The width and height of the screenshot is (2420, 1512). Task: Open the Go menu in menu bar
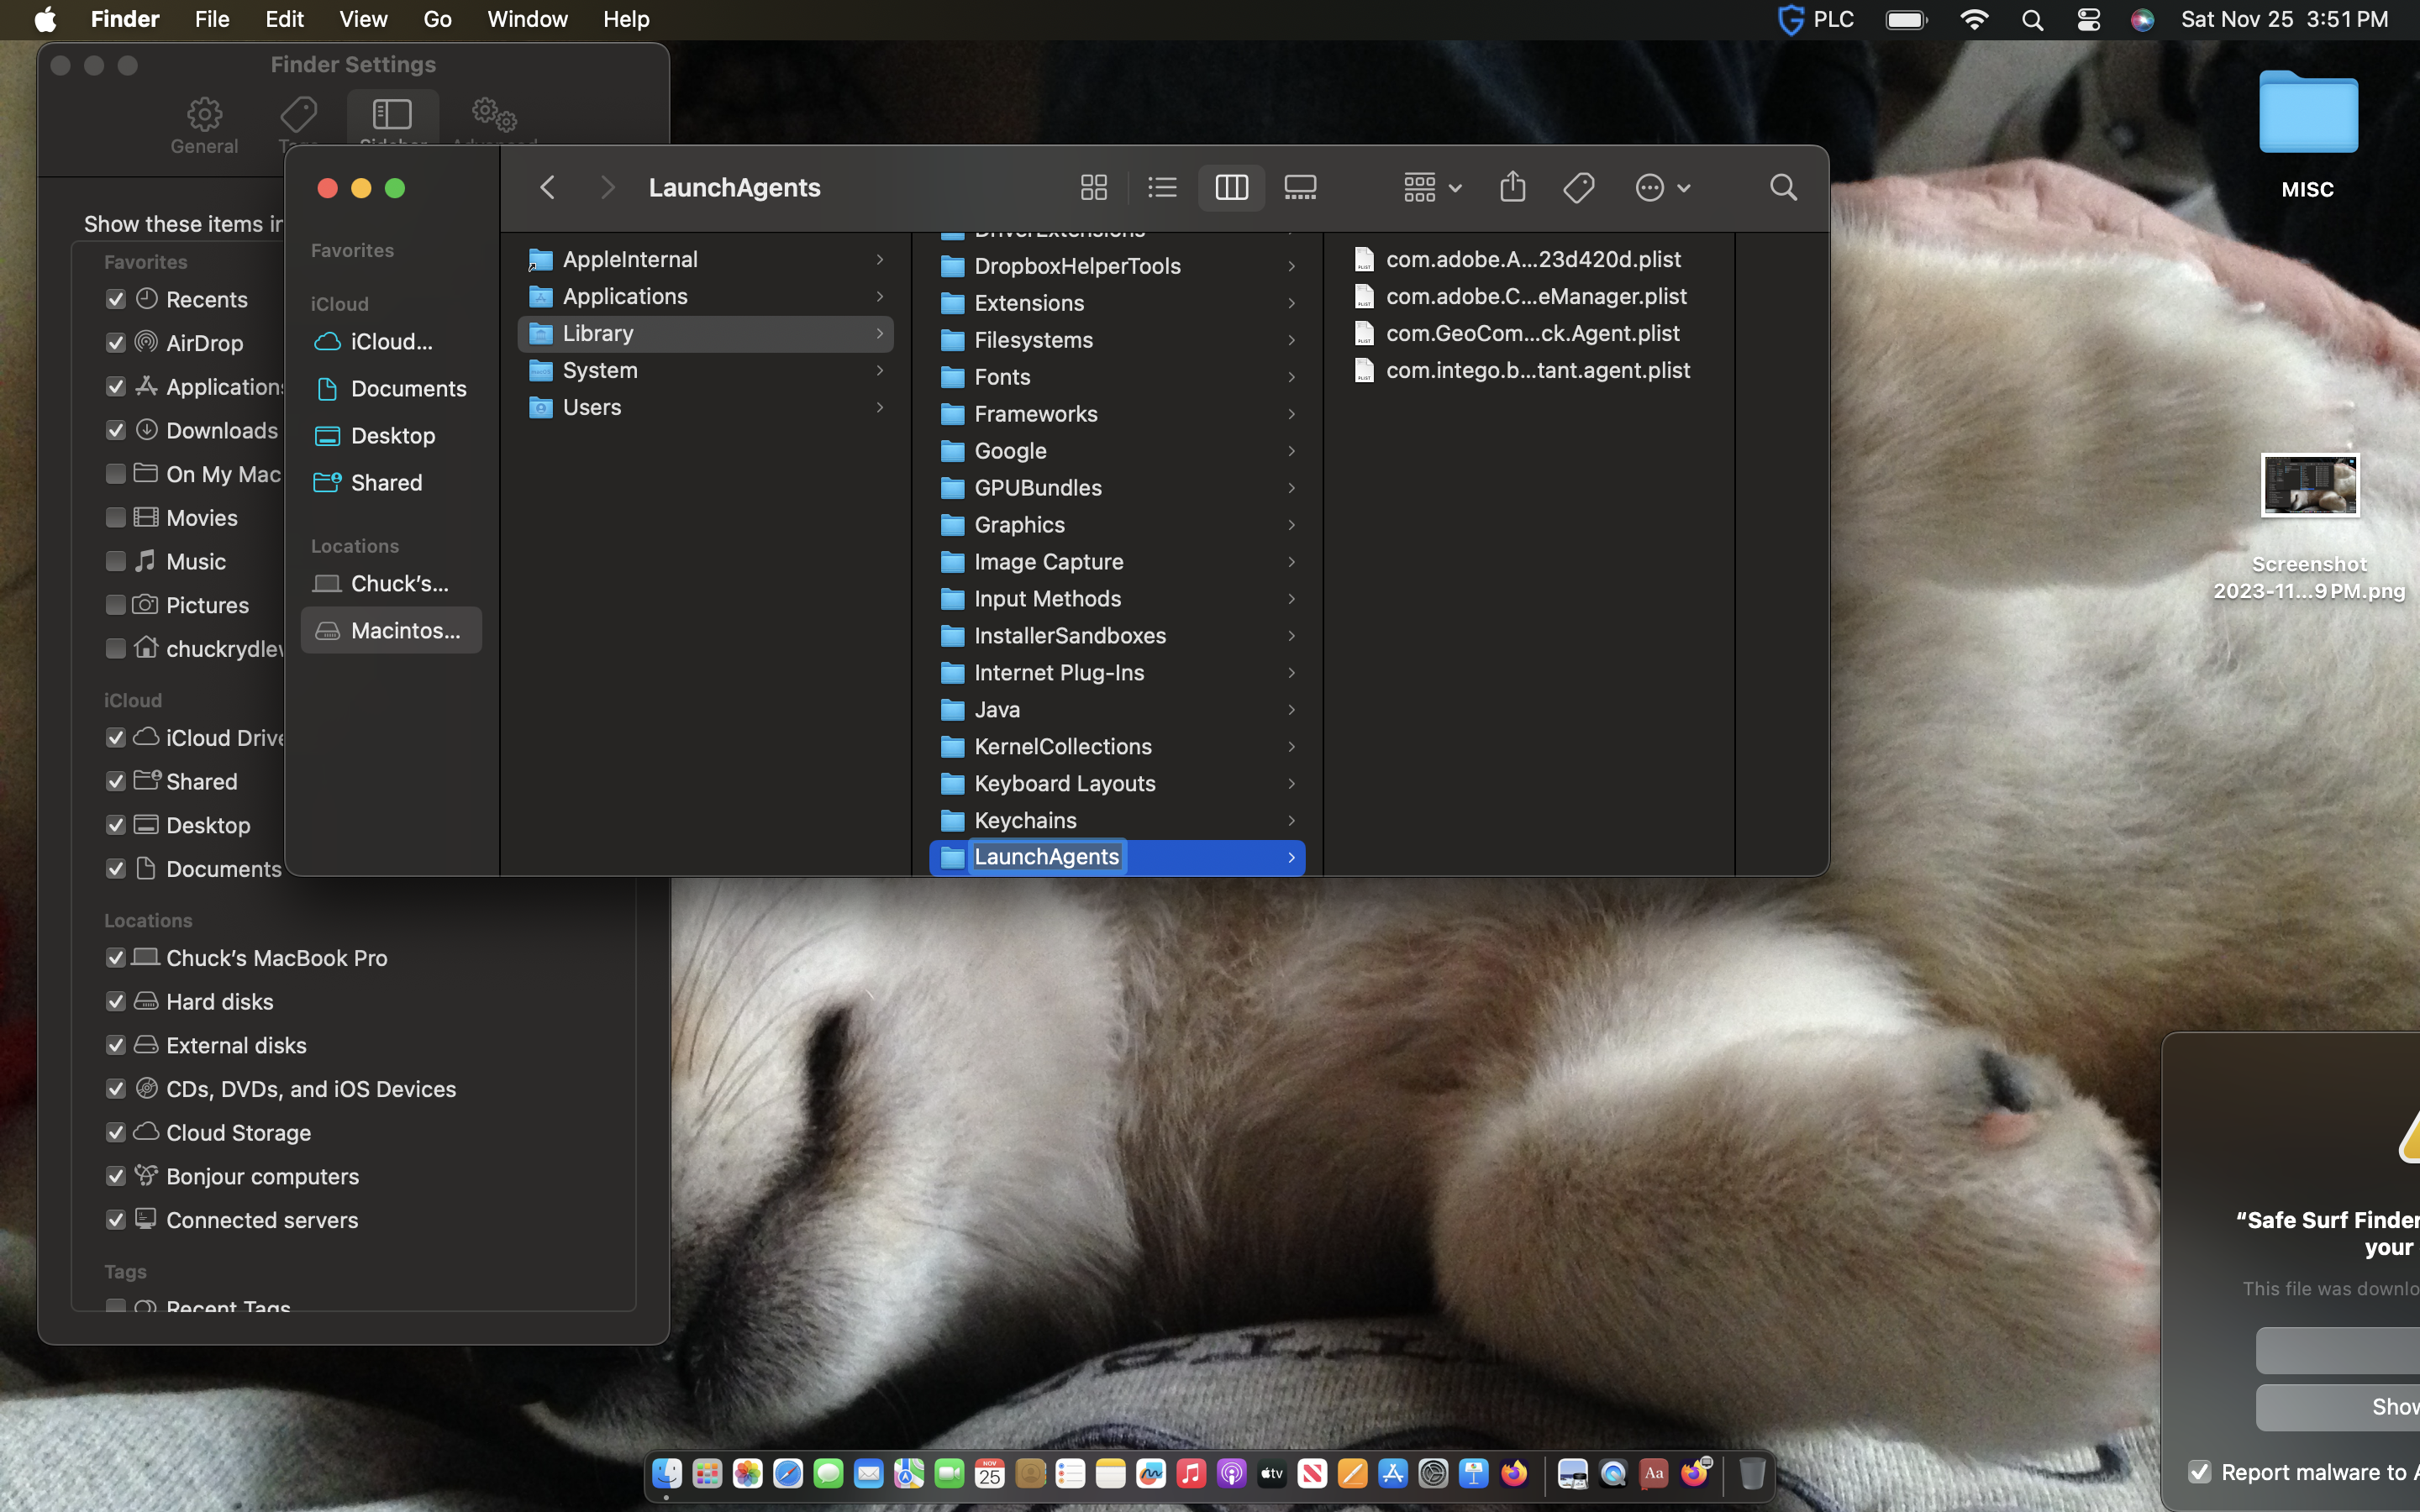pos(437,20)
